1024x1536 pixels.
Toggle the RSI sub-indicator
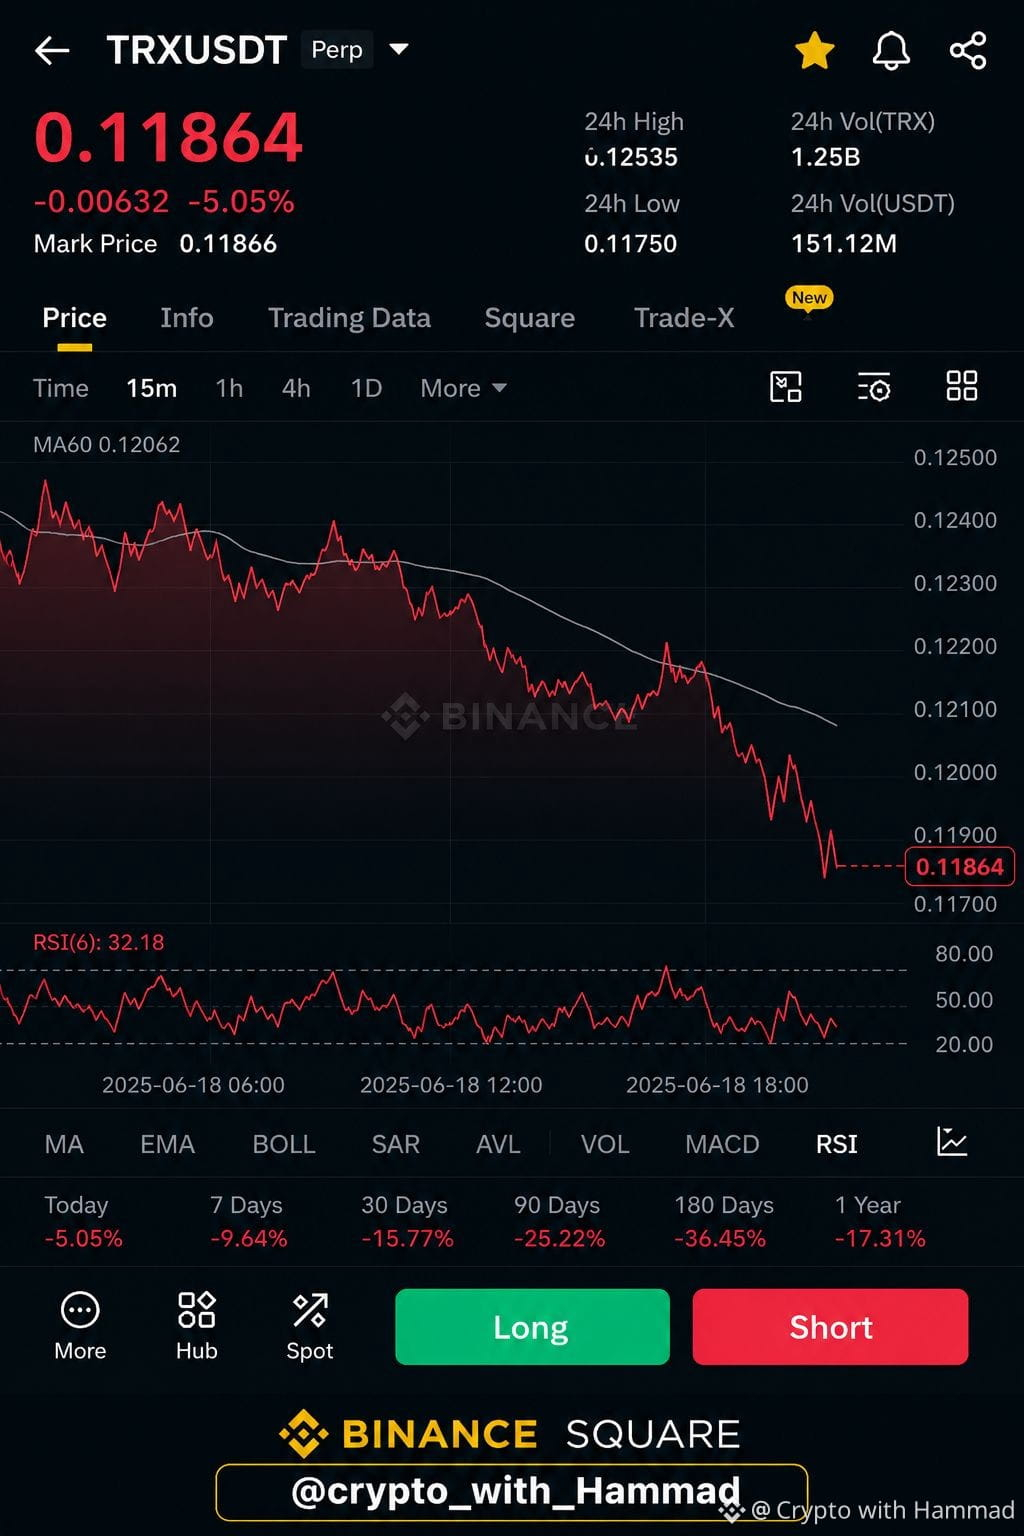[x=837, y=1144]
